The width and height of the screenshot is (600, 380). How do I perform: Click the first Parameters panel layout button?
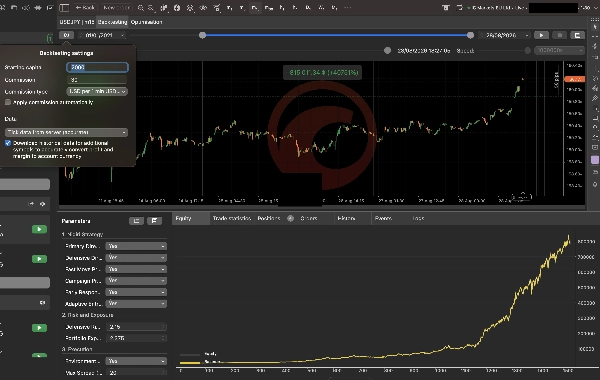point(136,221)
